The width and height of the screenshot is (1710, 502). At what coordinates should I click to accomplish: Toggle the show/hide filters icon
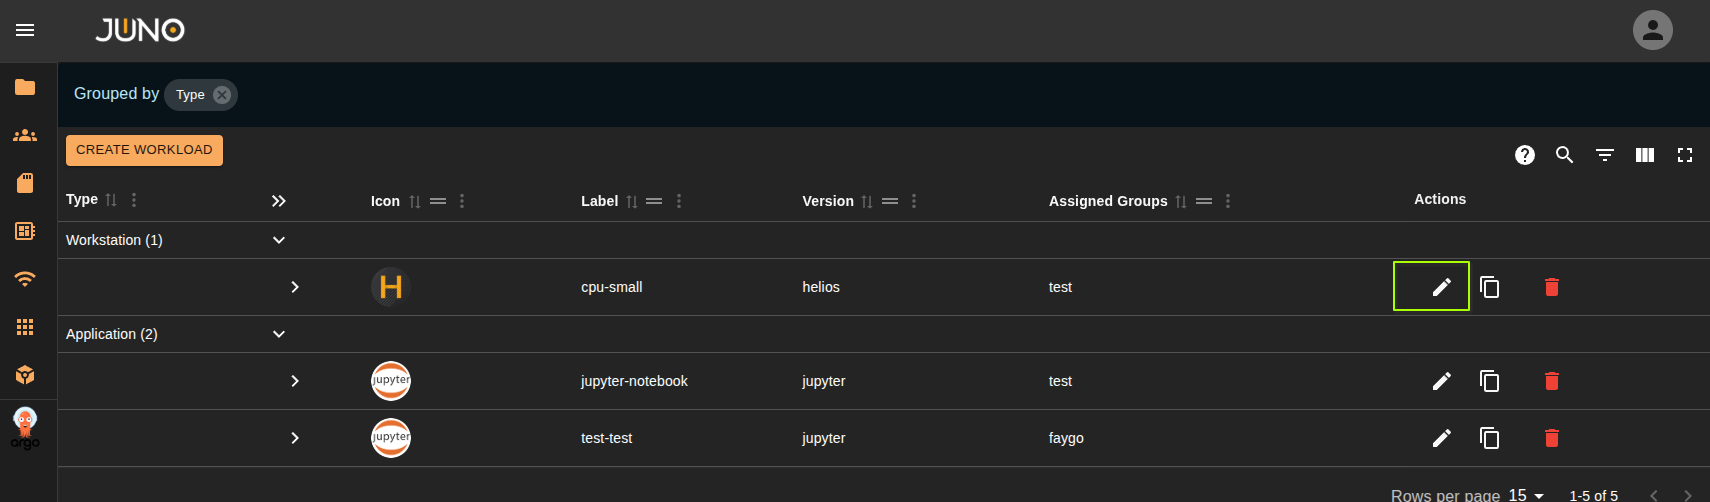coord(1604,155)
